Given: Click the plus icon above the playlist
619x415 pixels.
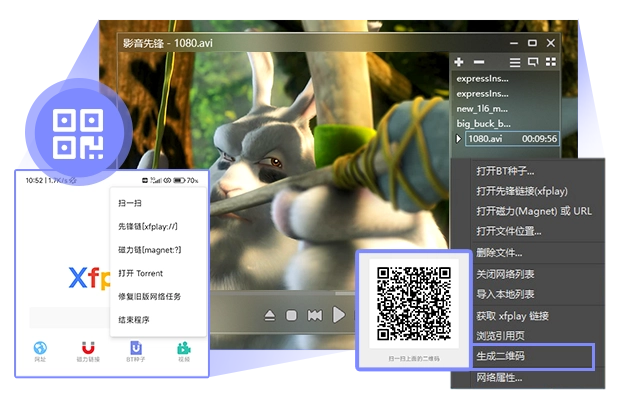Looking at the screenshot, I should click(459, 62).
